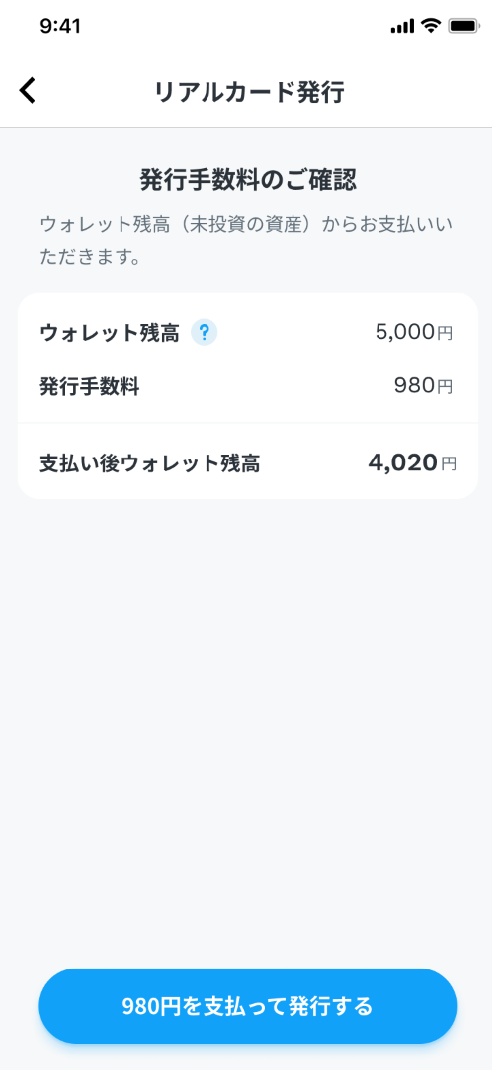The image size is (492, 1070).
Task: Tap the divider line in fee card
Action: tap(248, 423)
